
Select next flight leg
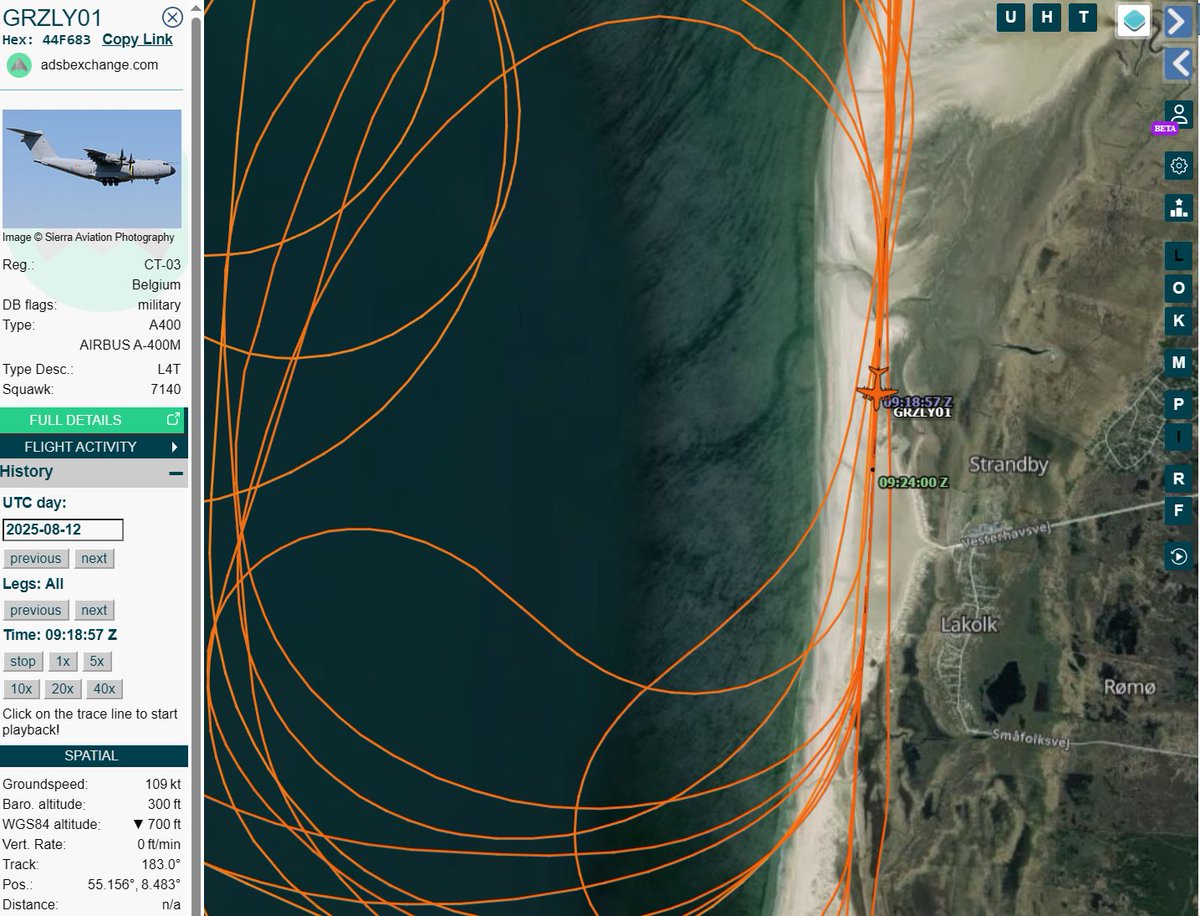(x=94, y=610)
